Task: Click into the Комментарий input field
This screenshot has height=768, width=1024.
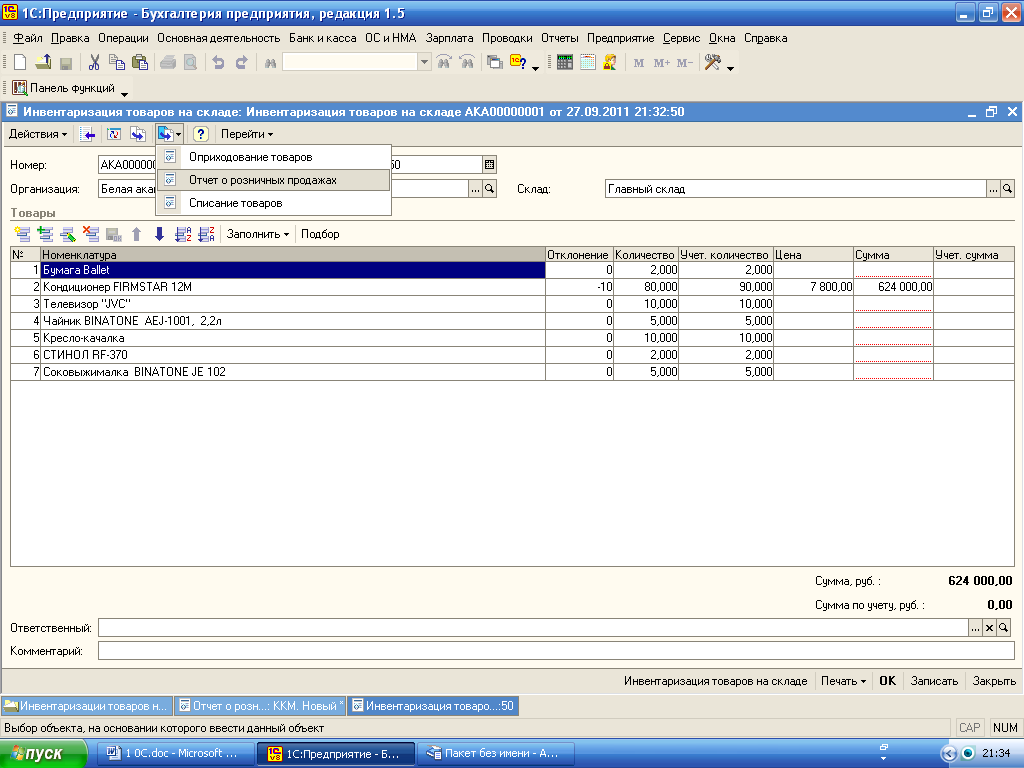Action: tap(556, 650)
